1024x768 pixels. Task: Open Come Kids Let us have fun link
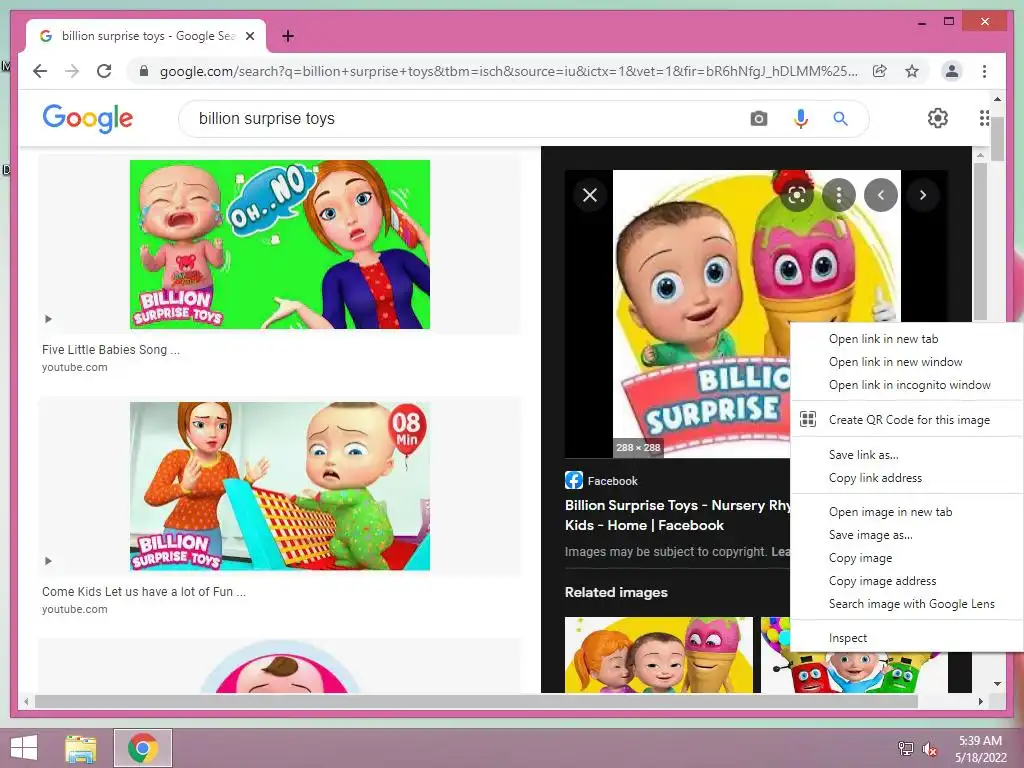(144, 592)
